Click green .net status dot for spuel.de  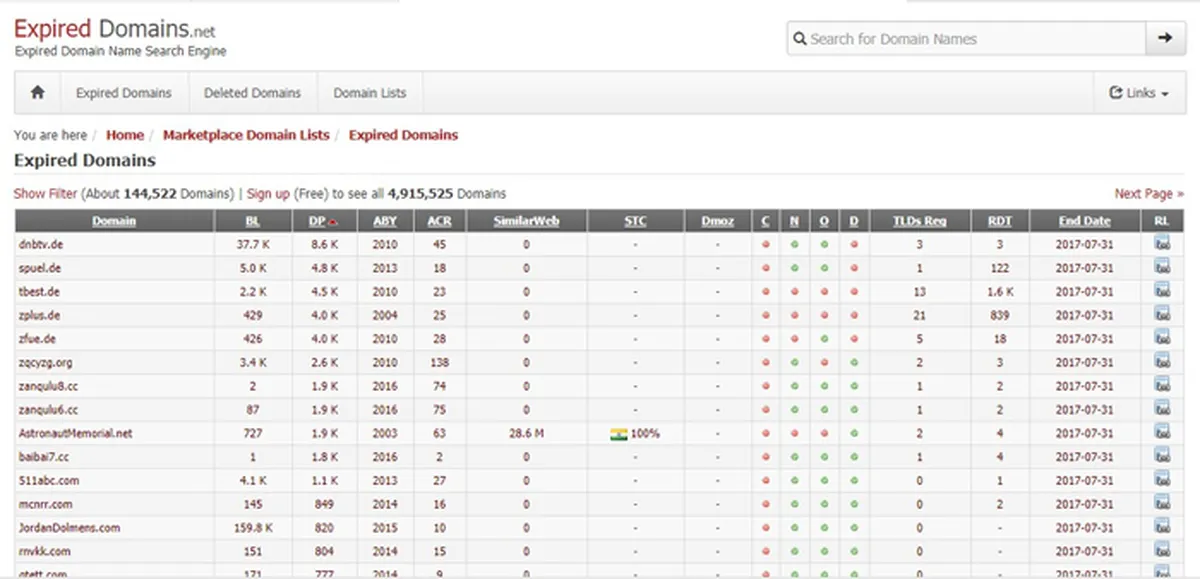(795, 268)
